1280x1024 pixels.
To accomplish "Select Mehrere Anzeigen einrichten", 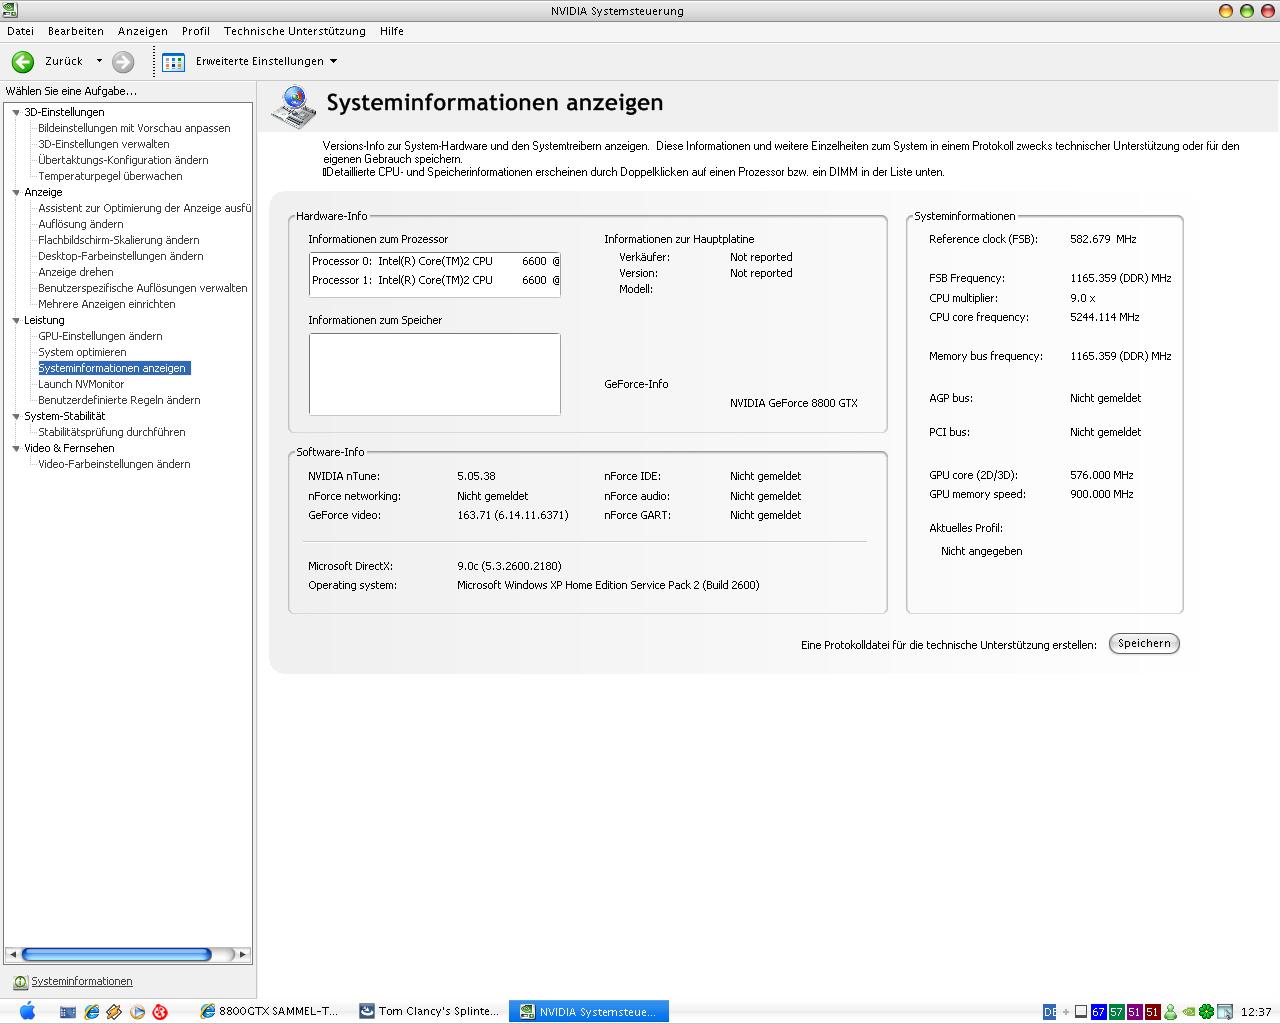I will pyautogui.click(x=107, y=304).
